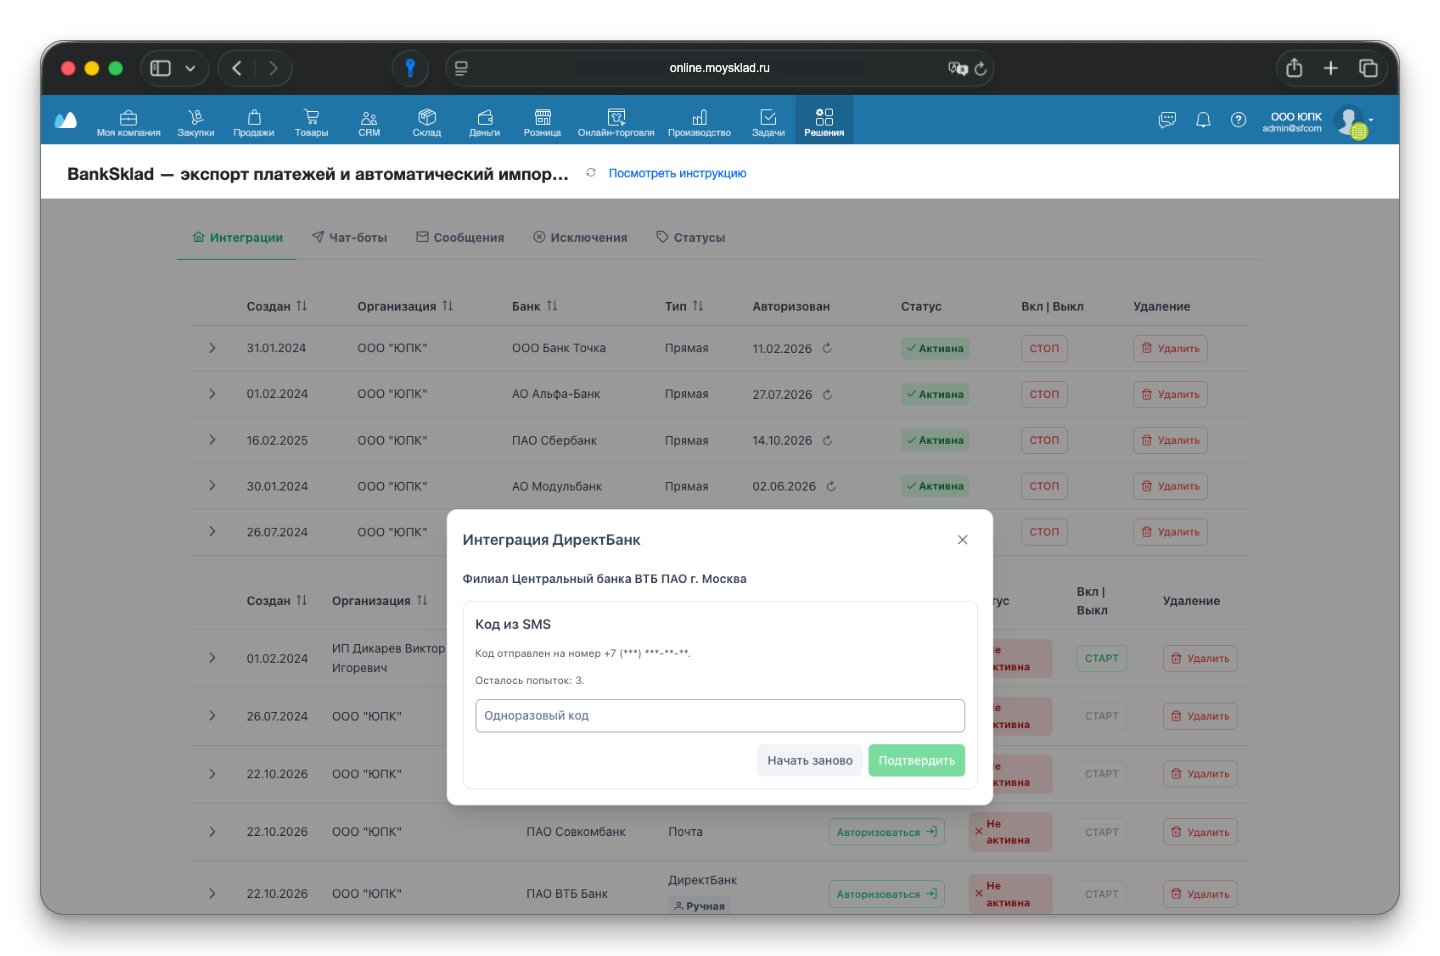Stop the ПАО Сбербанк integration

(x=1044, y=440)
